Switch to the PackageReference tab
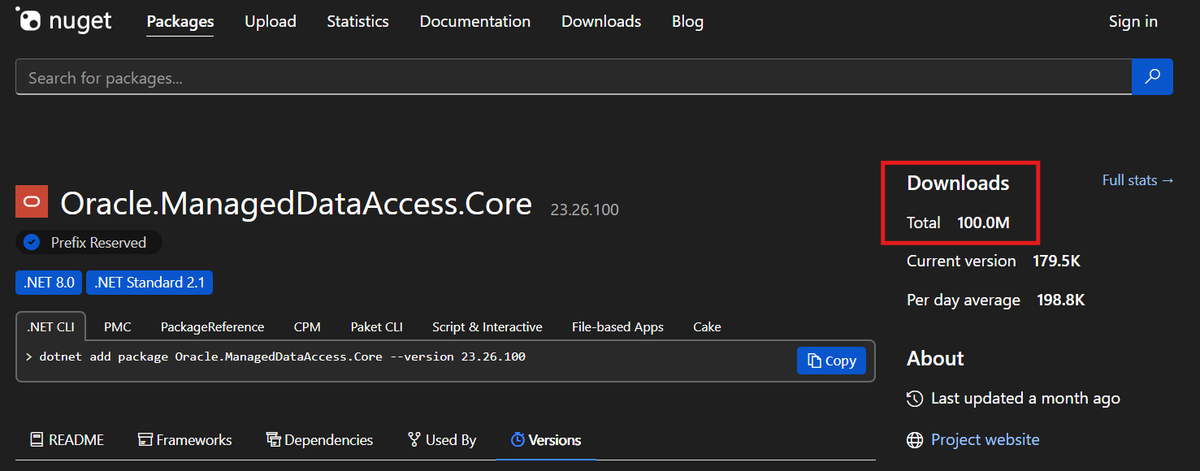The height and width of the screenshot is (471, 1200). (x=212, y=327)
